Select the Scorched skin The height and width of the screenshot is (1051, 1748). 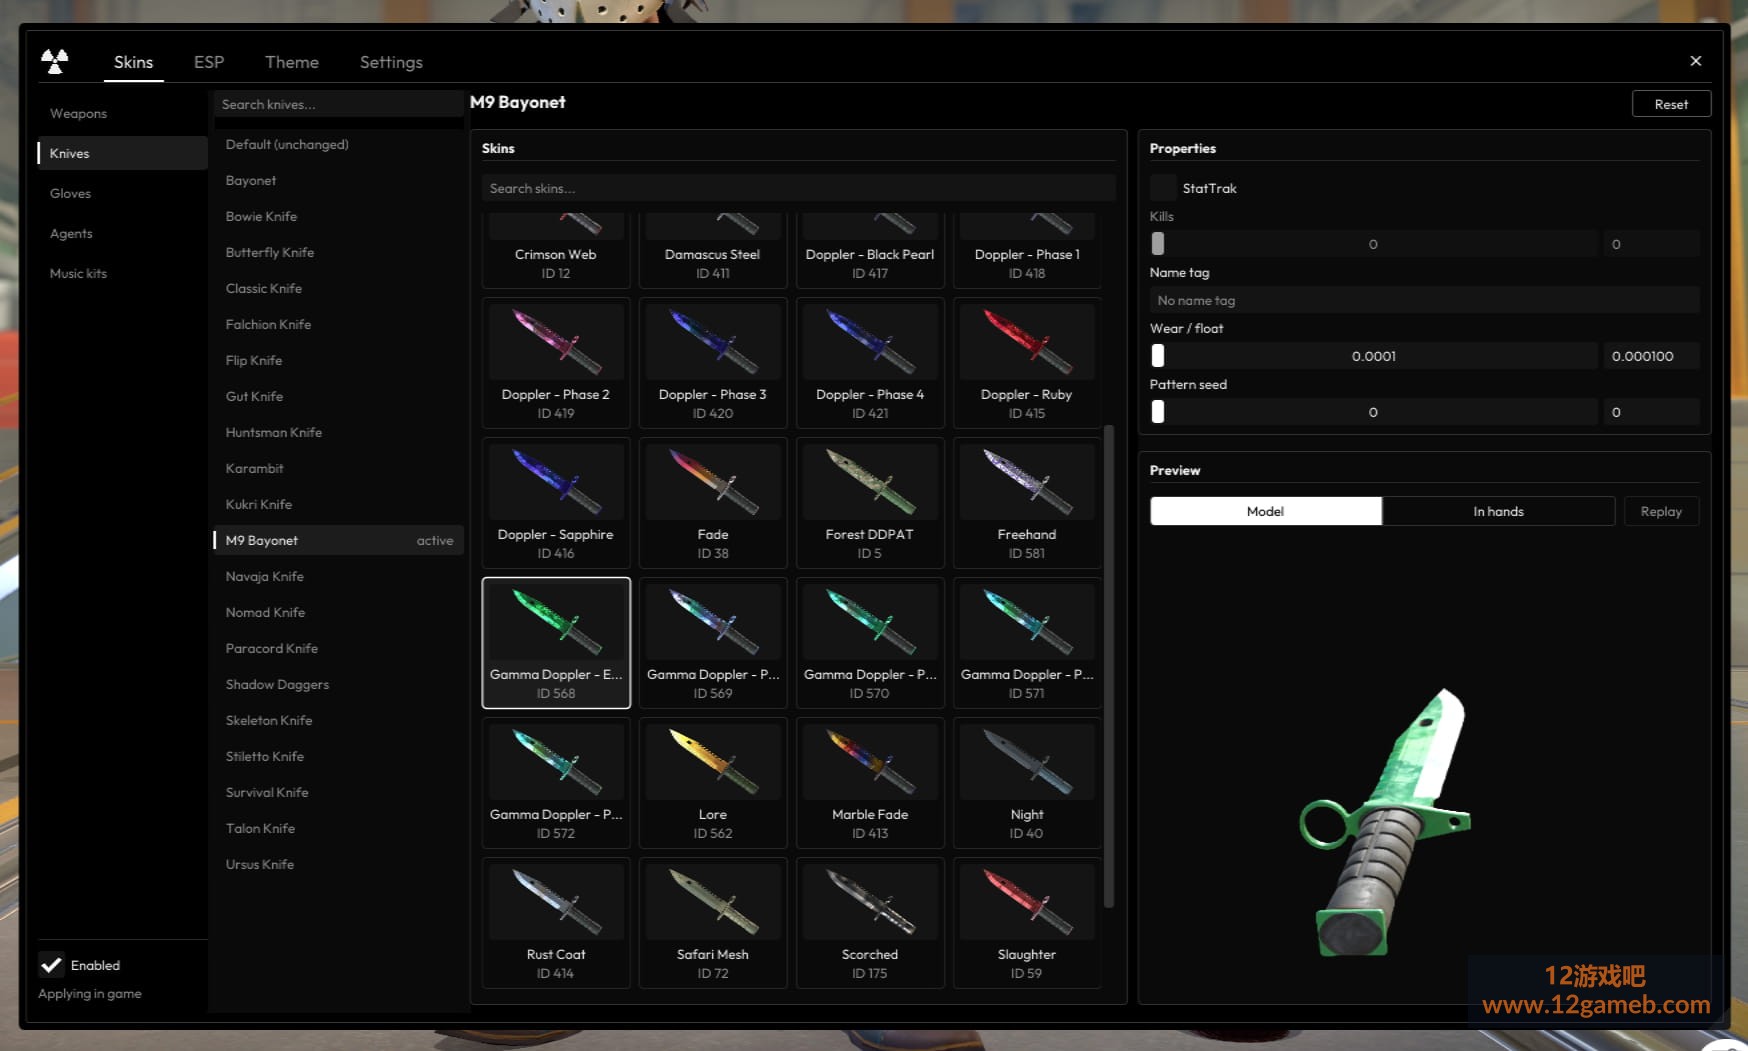click(x=870, y=923)
